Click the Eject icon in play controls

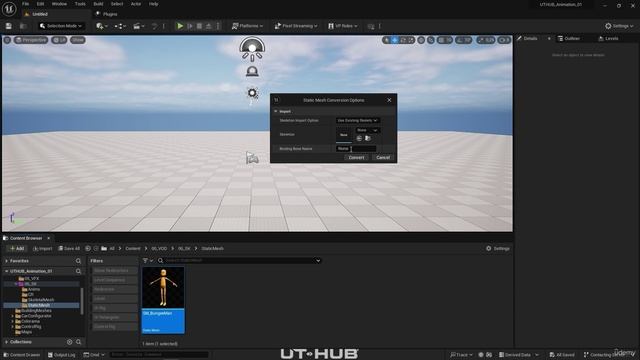point(209,26)
